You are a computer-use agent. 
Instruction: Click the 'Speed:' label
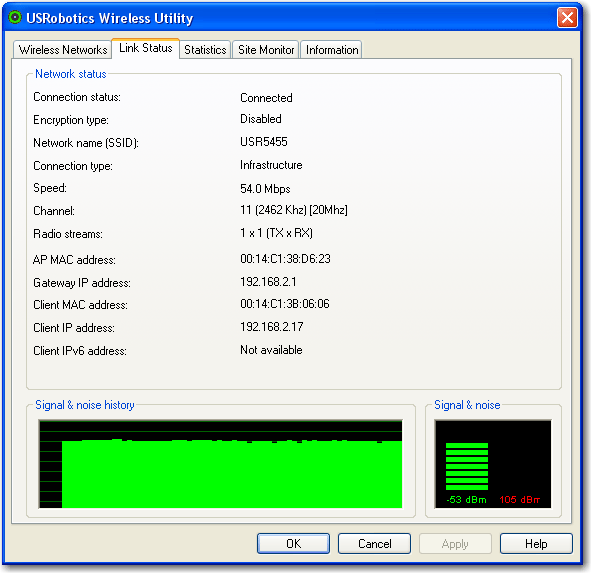[50, 188]
